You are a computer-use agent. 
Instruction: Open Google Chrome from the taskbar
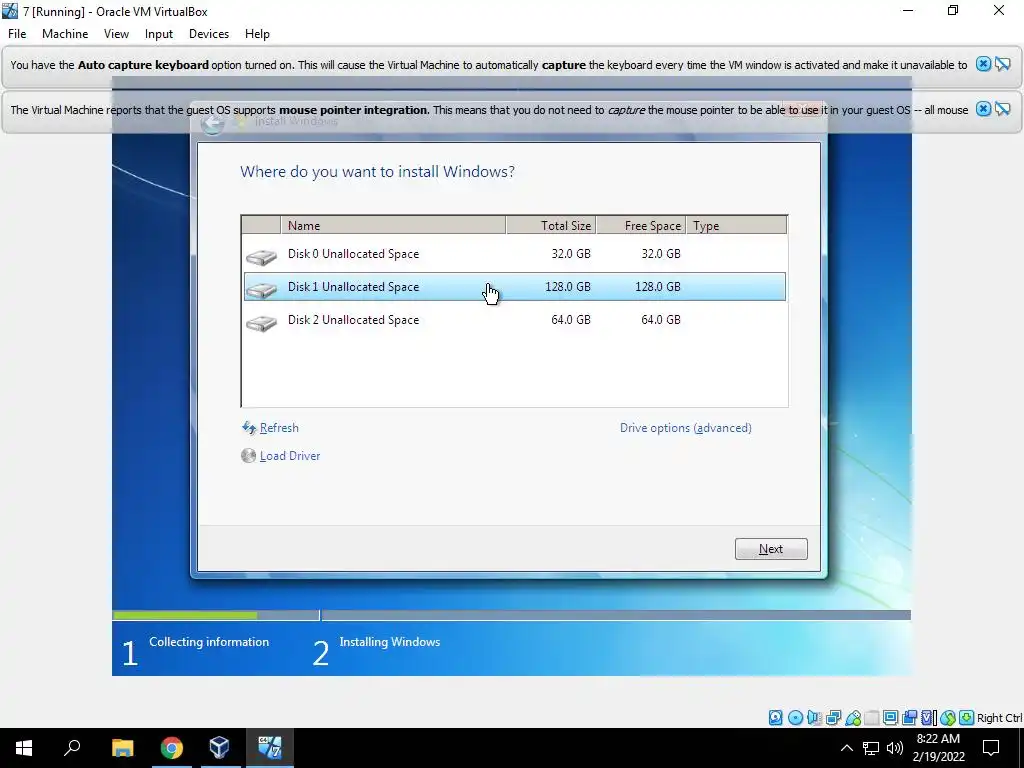coord(172,748)
